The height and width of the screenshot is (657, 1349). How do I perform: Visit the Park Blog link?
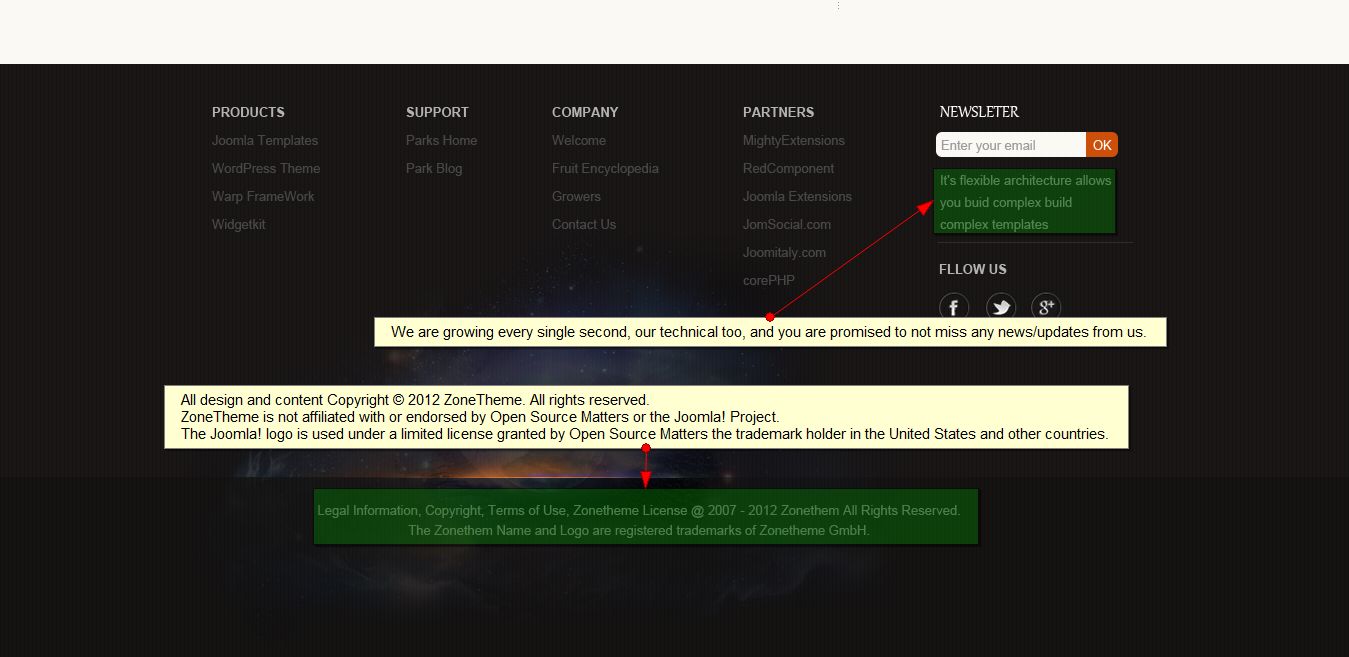coord(434,169)
